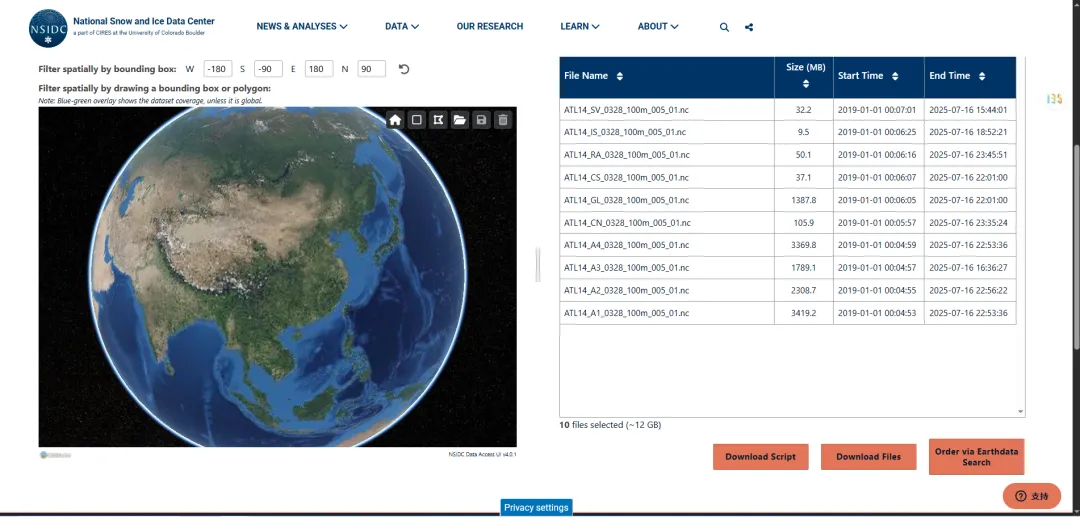
Task: Select file ATL14_A2_0328_100m_005_01.nc
Action: pyautogui.click(x=626, y=291)
